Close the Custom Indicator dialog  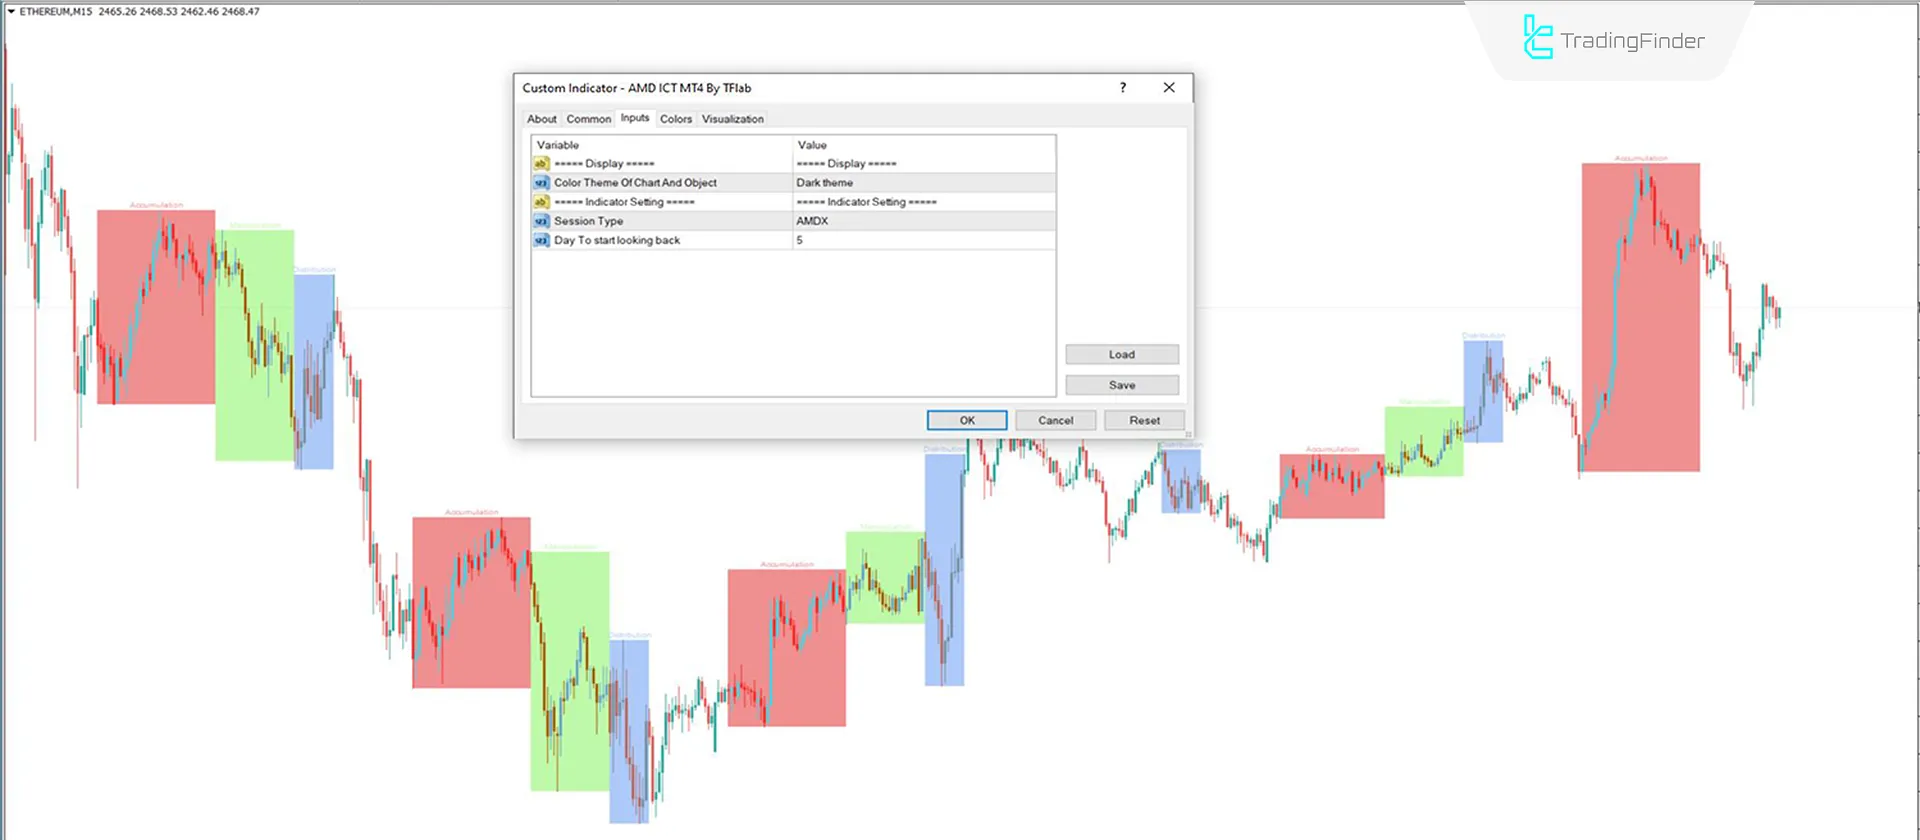tap(1169, 88)
